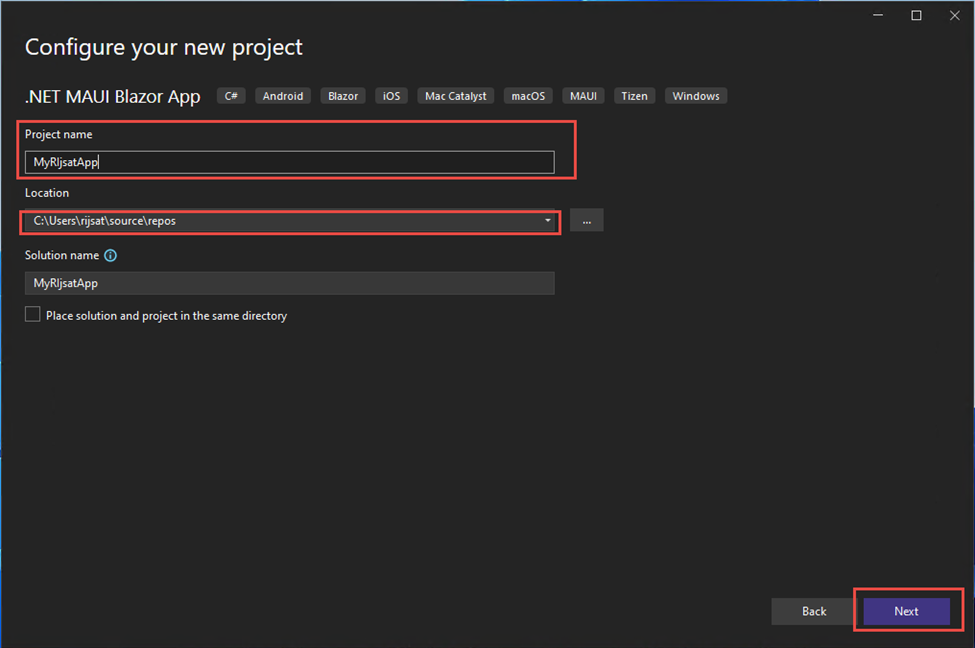Open the browse folder dialog with ellipsis button

pos(586,220)
